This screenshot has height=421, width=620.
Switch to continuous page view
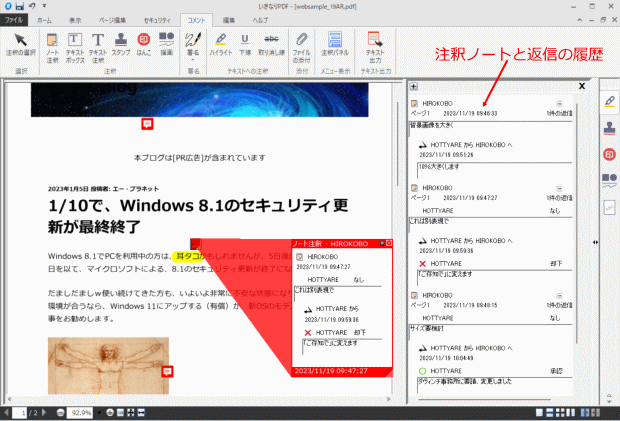click(x=549, y=413)
